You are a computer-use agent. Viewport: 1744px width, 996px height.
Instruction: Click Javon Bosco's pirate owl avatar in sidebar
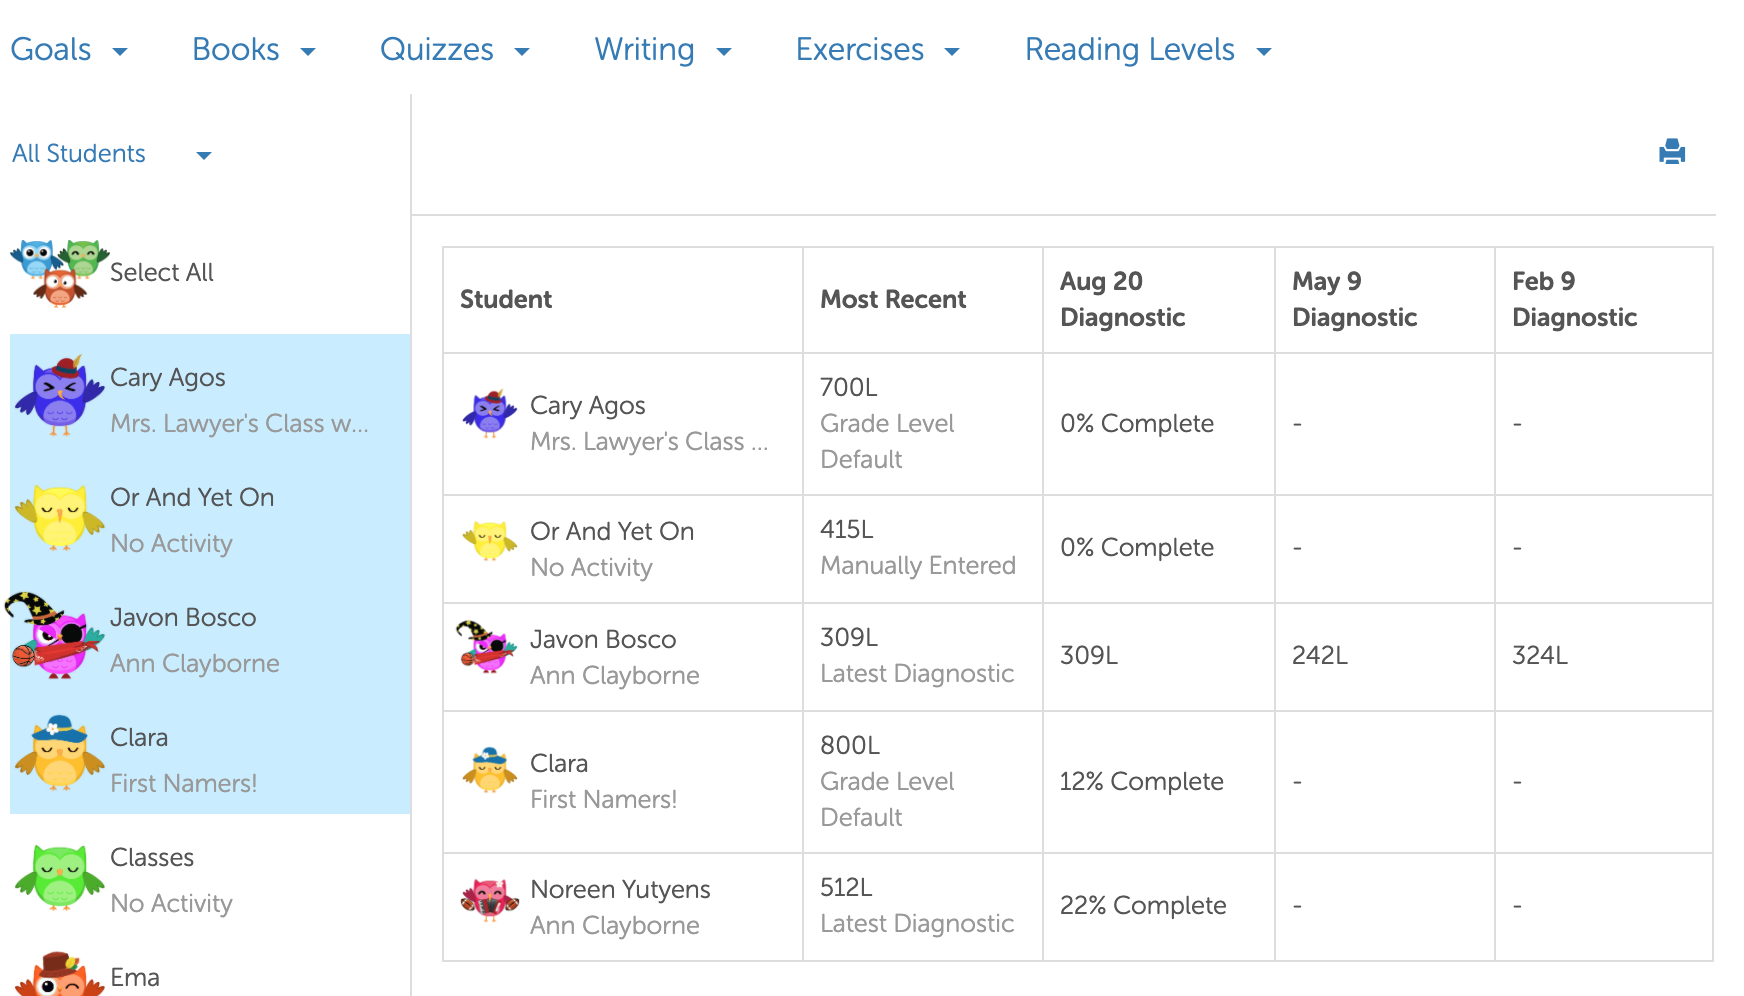pyautogui.click(x=56, y=637)
